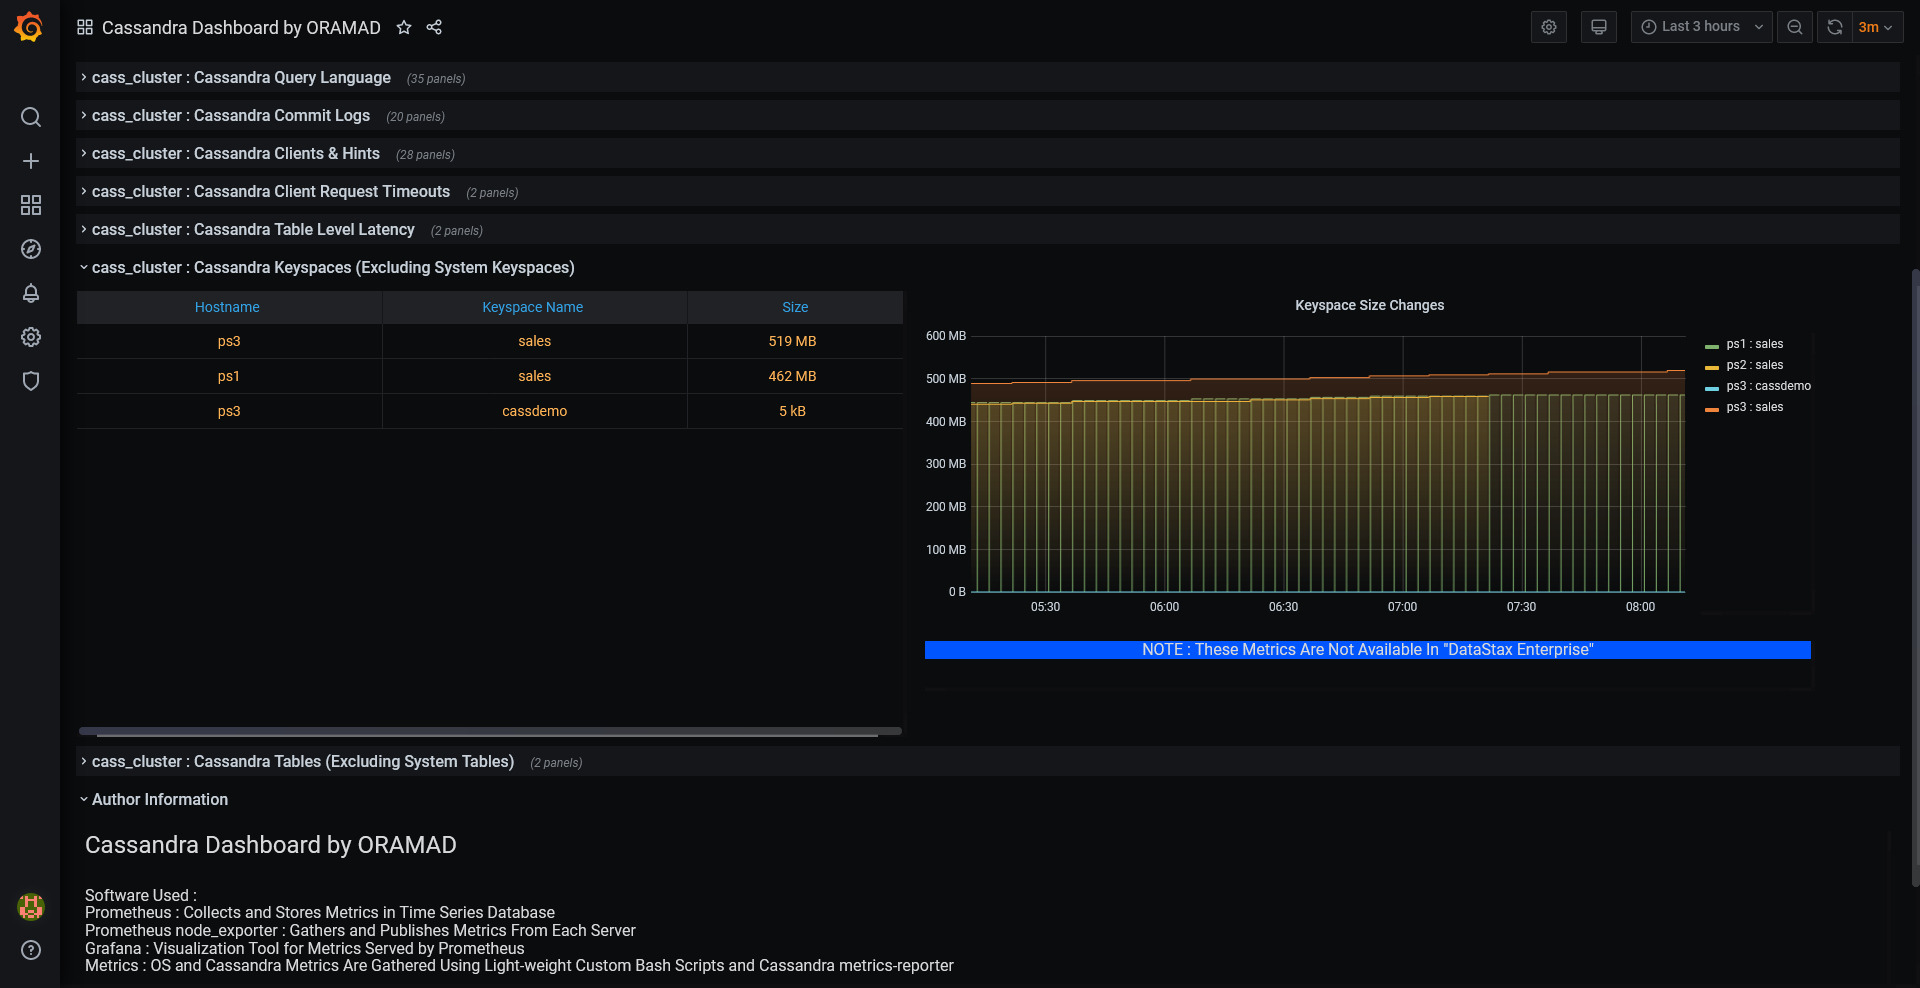This screenshot has width=1920, height=988.
Task: Open the Dashboards grid icon in sidebar
Action: pos(31,205)
